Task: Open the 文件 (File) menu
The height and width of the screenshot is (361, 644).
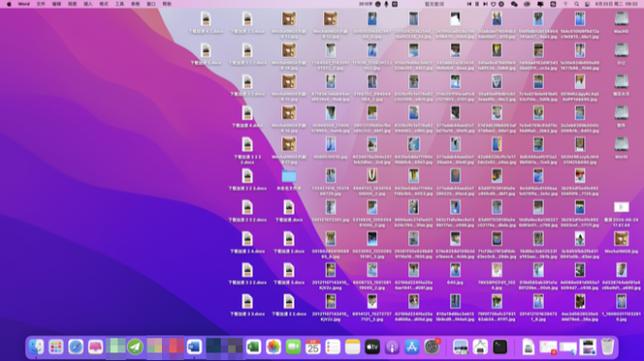Action: [41, 4]
